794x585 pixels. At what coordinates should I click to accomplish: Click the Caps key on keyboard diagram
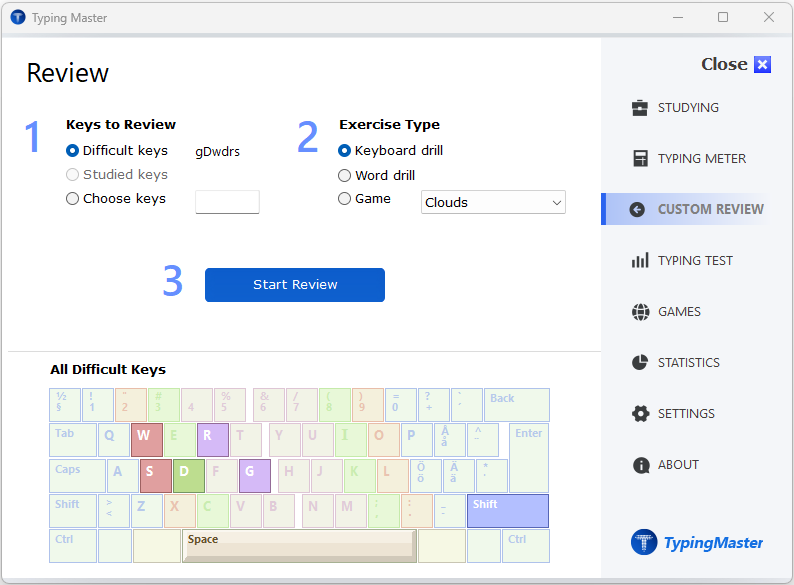click(x=77, y=476)
